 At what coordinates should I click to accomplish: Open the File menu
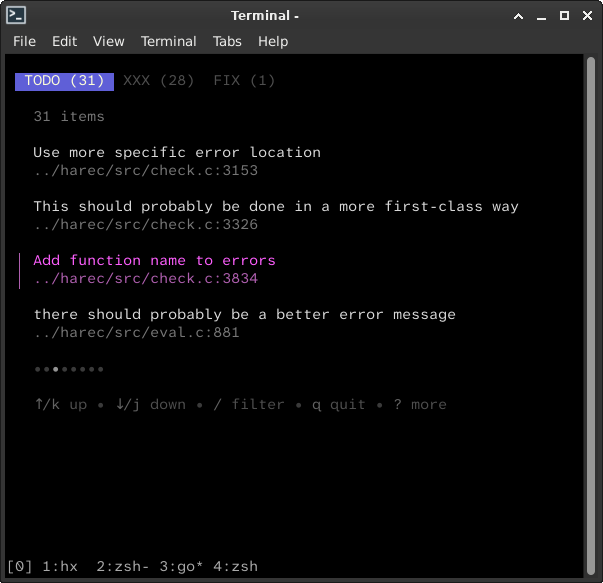24,41
